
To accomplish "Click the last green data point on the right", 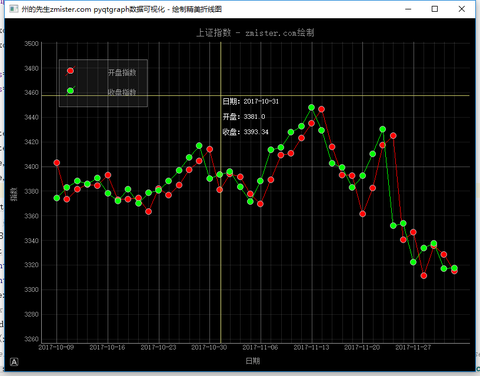I will click(454, 268).
